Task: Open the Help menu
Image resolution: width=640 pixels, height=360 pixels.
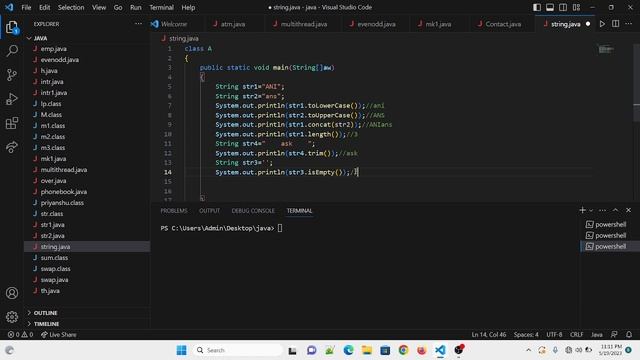Action: click(x=188, y=7)
